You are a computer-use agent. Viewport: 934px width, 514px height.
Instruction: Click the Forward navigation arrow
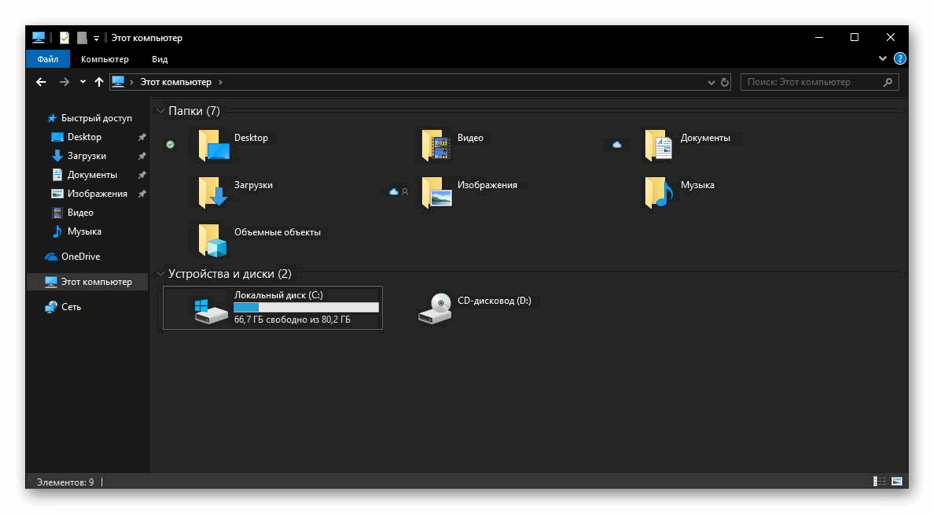coord(64,82)
